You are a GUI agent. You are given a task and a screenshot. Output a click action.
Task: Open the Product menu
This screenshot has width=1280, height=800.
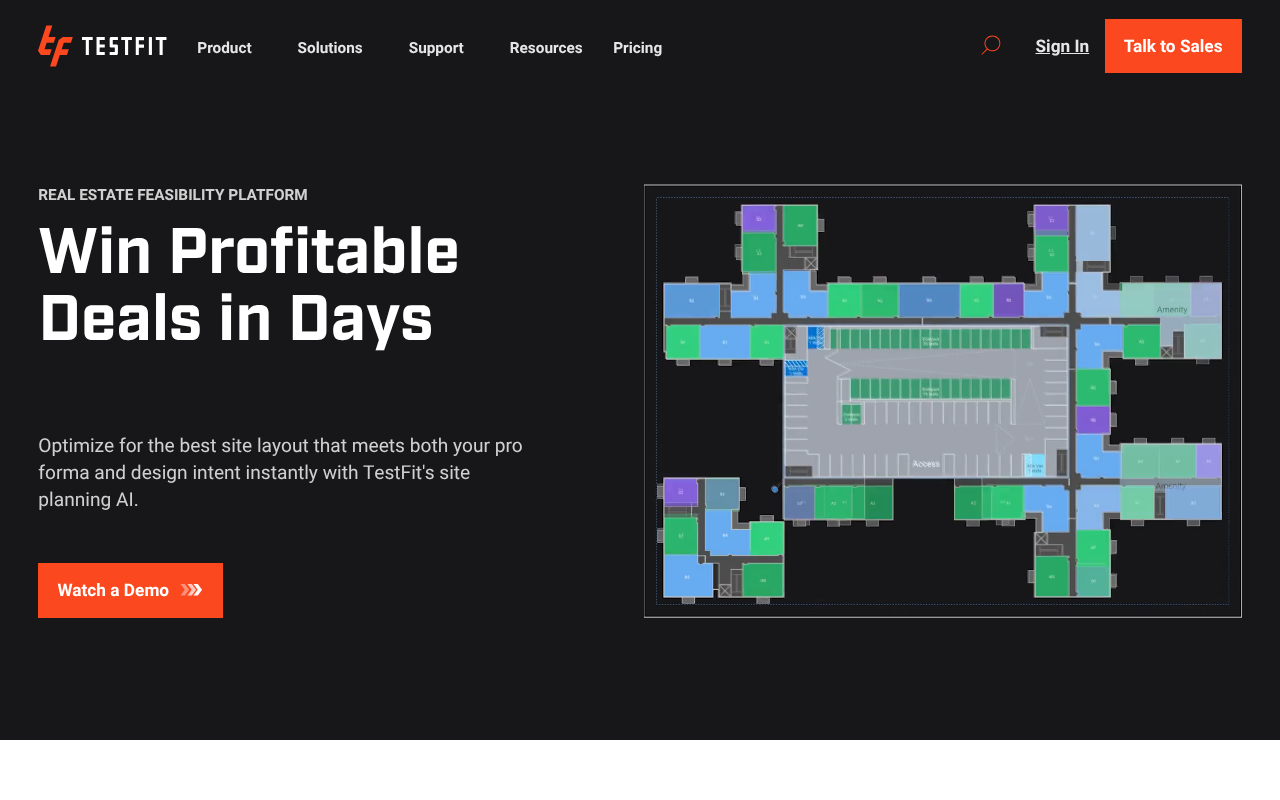[224, 47]
